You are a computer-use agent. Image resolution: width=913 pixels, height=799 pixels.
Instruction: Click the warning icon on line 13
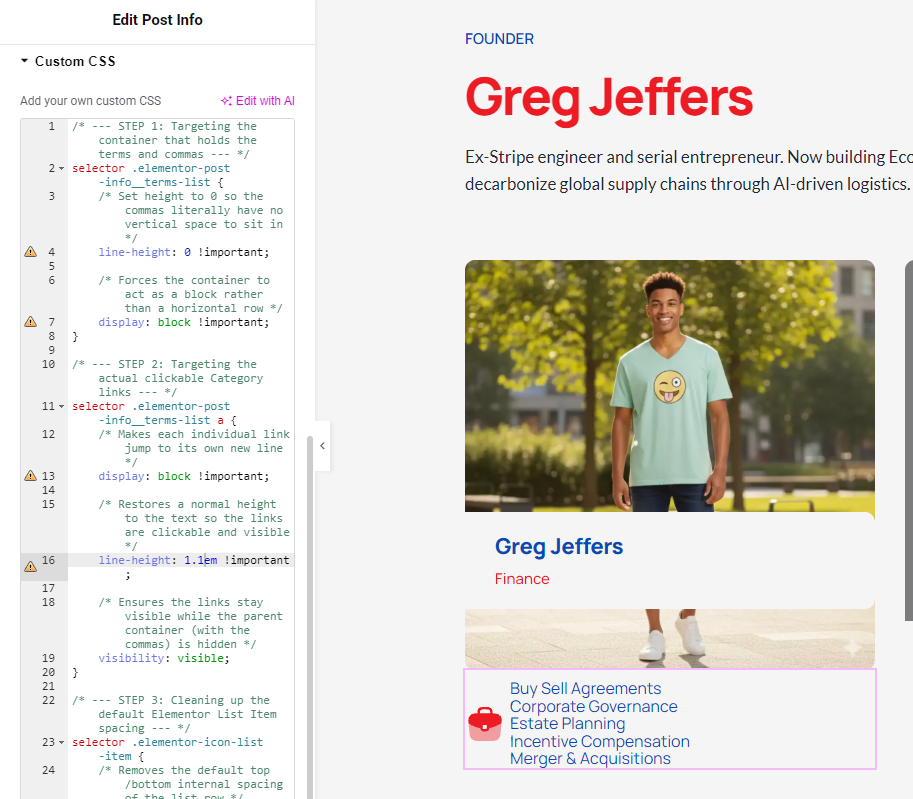point(30,476)
